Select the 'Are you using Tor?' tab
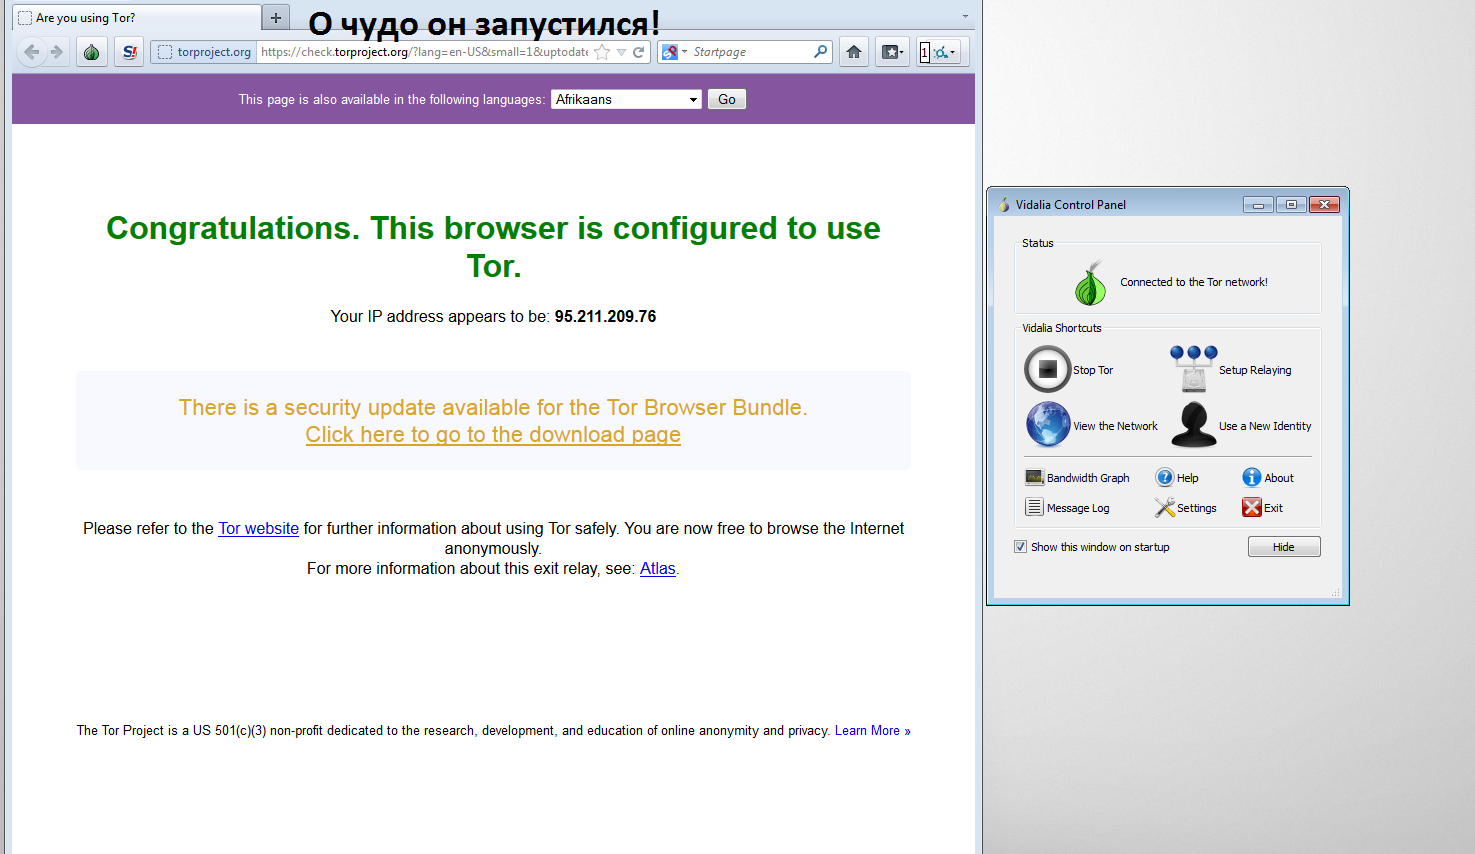The image size is (1475, 854). pos(136,18)
